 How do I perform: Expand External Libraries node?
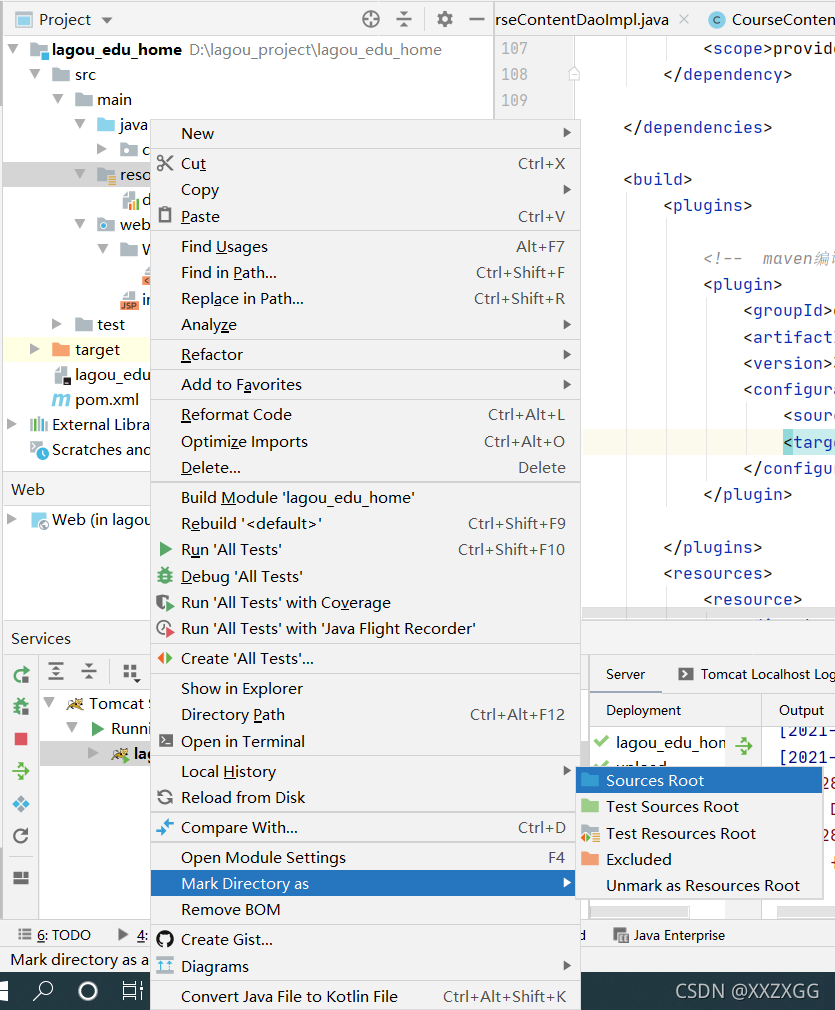click(x=12, y=424)
